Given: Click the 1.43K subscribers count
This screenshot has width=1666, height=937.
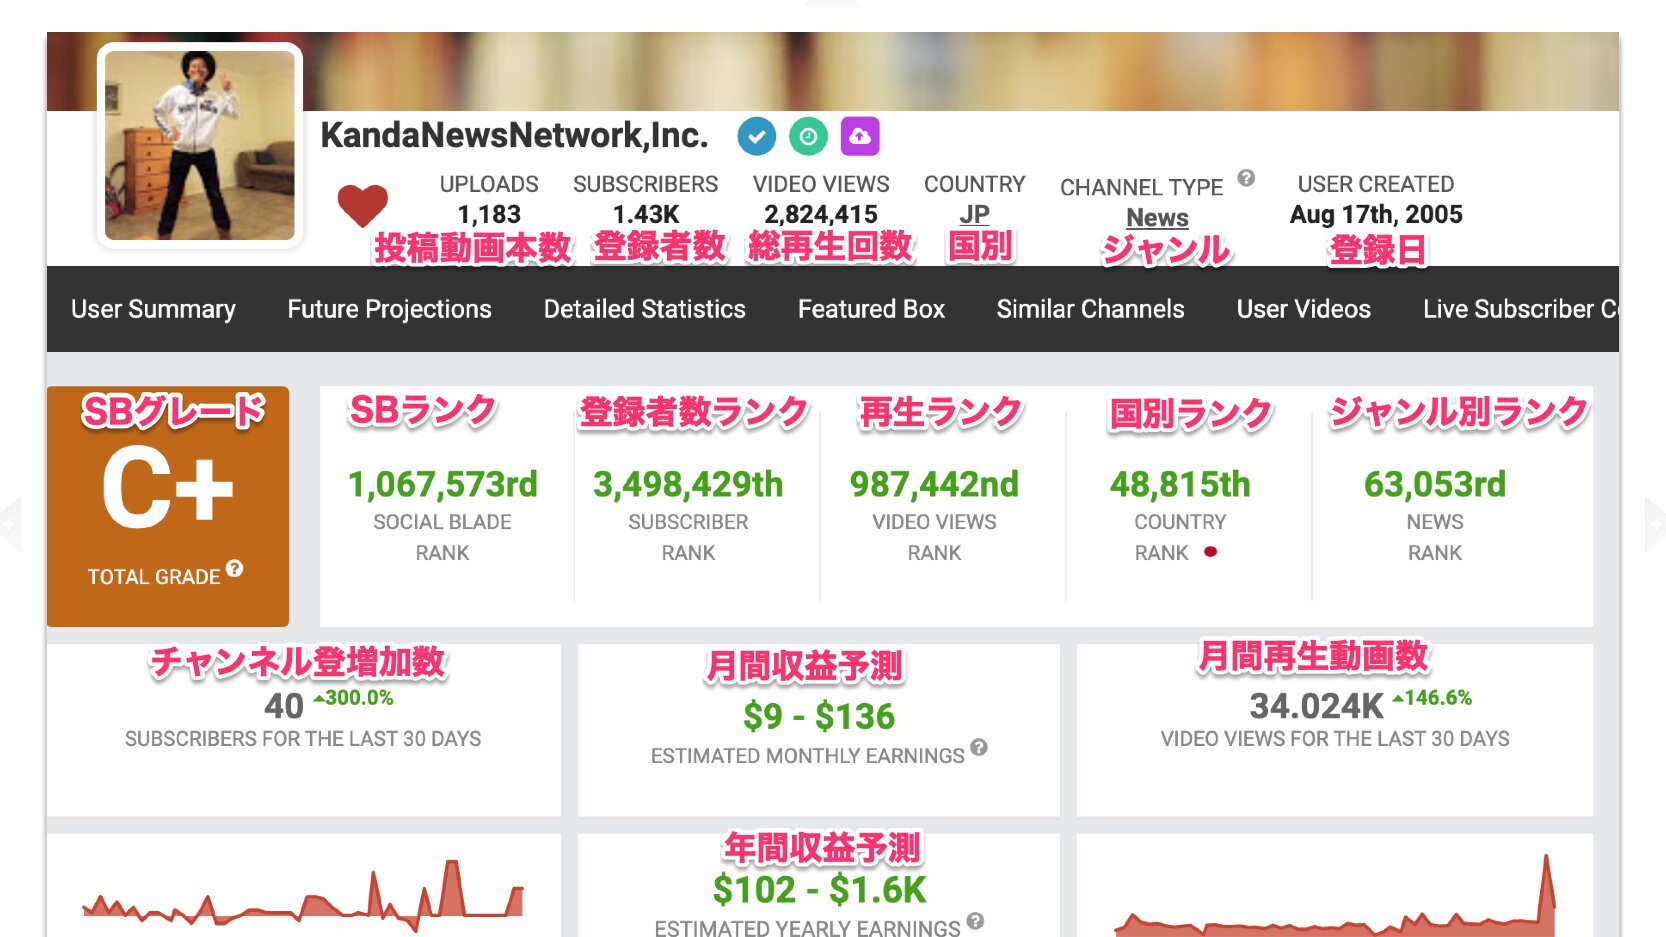Looking at the screenshot, I should 646,214.
